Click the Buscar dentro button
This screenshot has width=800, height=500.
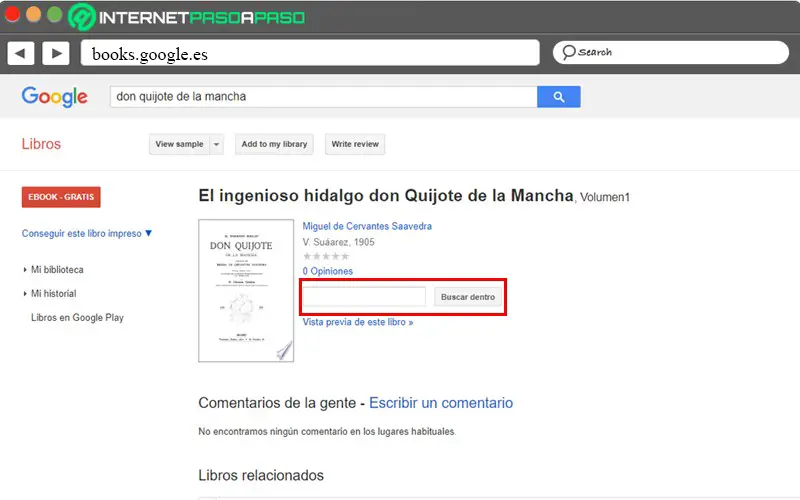tap(468, 297)
